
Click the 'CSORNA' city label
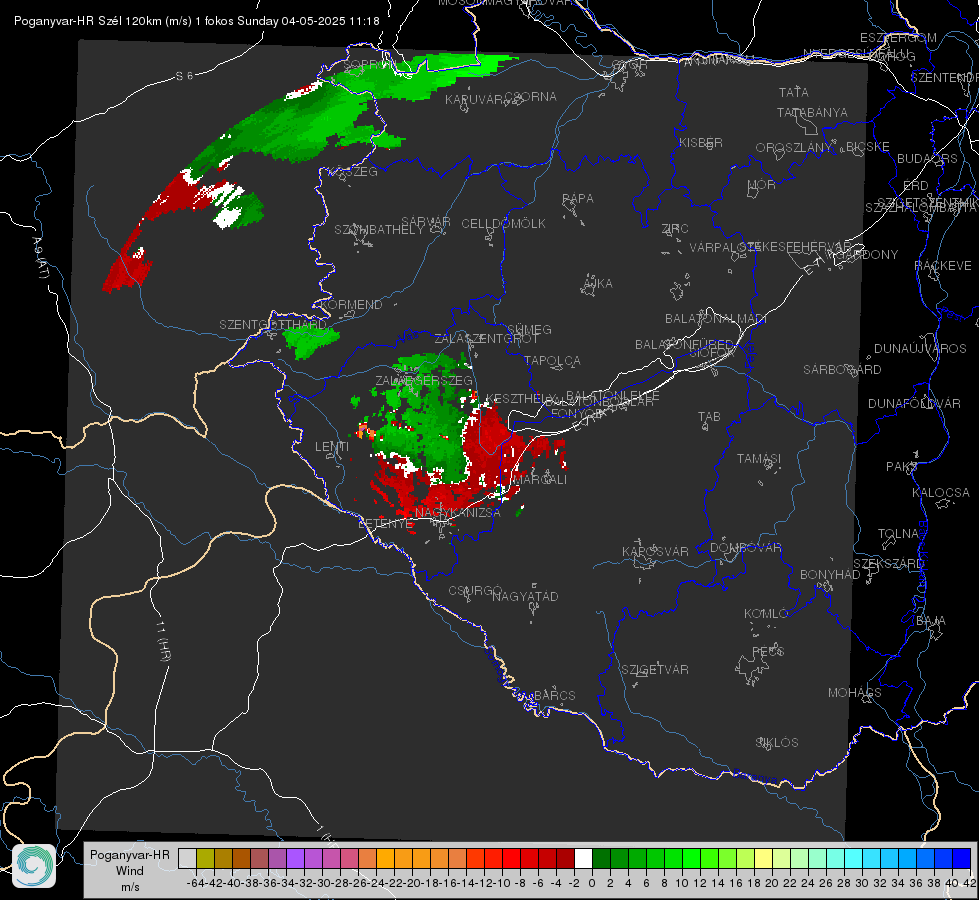pos(530,97)
